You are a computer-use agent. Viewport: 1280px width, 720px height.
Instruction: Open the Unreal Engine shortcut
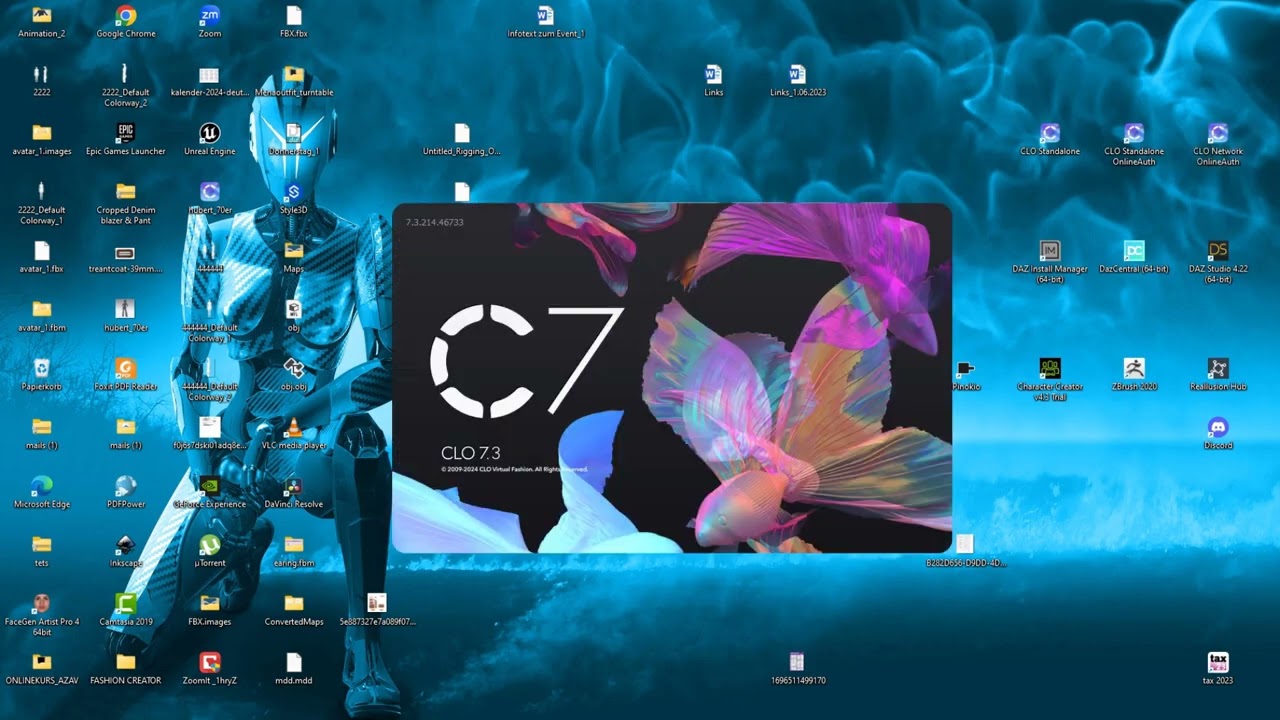point(209,133)
